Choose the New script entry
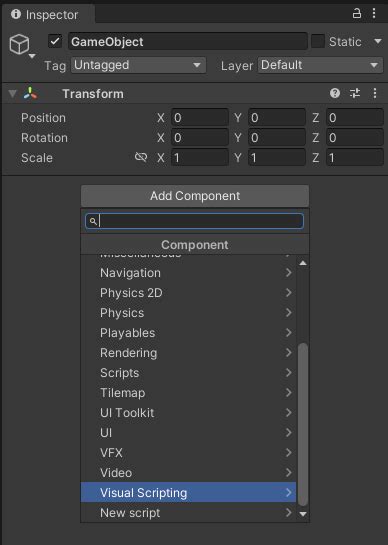The height and width of the screenshot is (545, 388). tap(188, 513)
